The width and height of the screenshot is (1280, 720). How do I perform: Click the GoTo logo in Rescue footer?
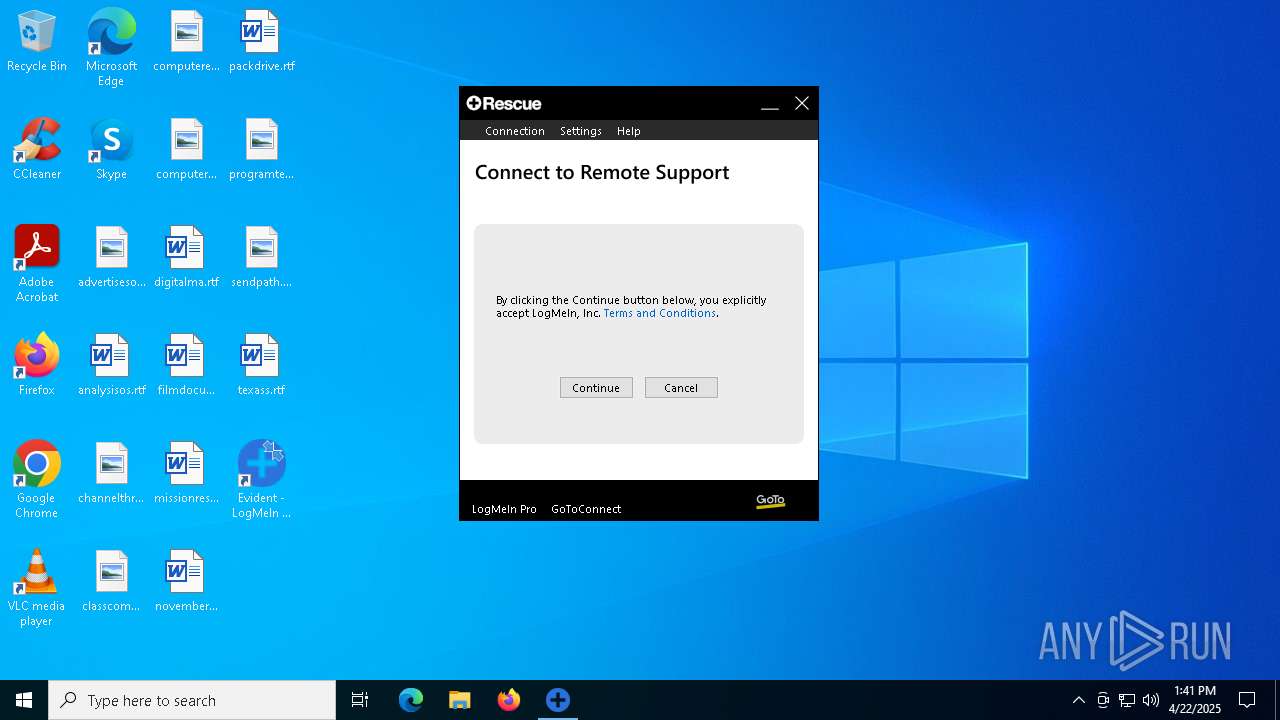tap(770, 501)
